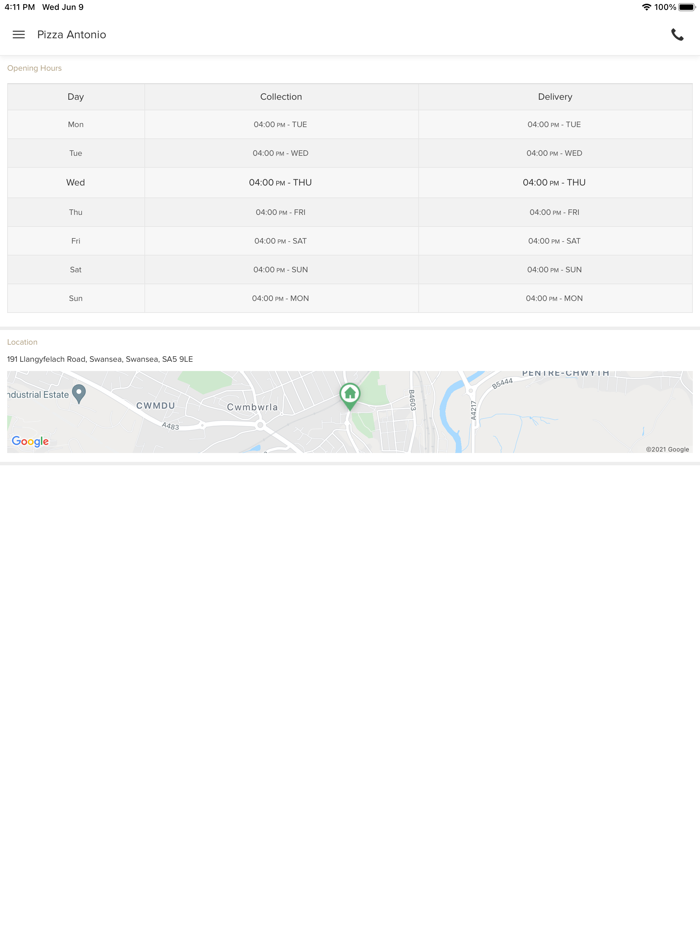Tap the Wi-Fi status icon

click(x=646, y=7)
